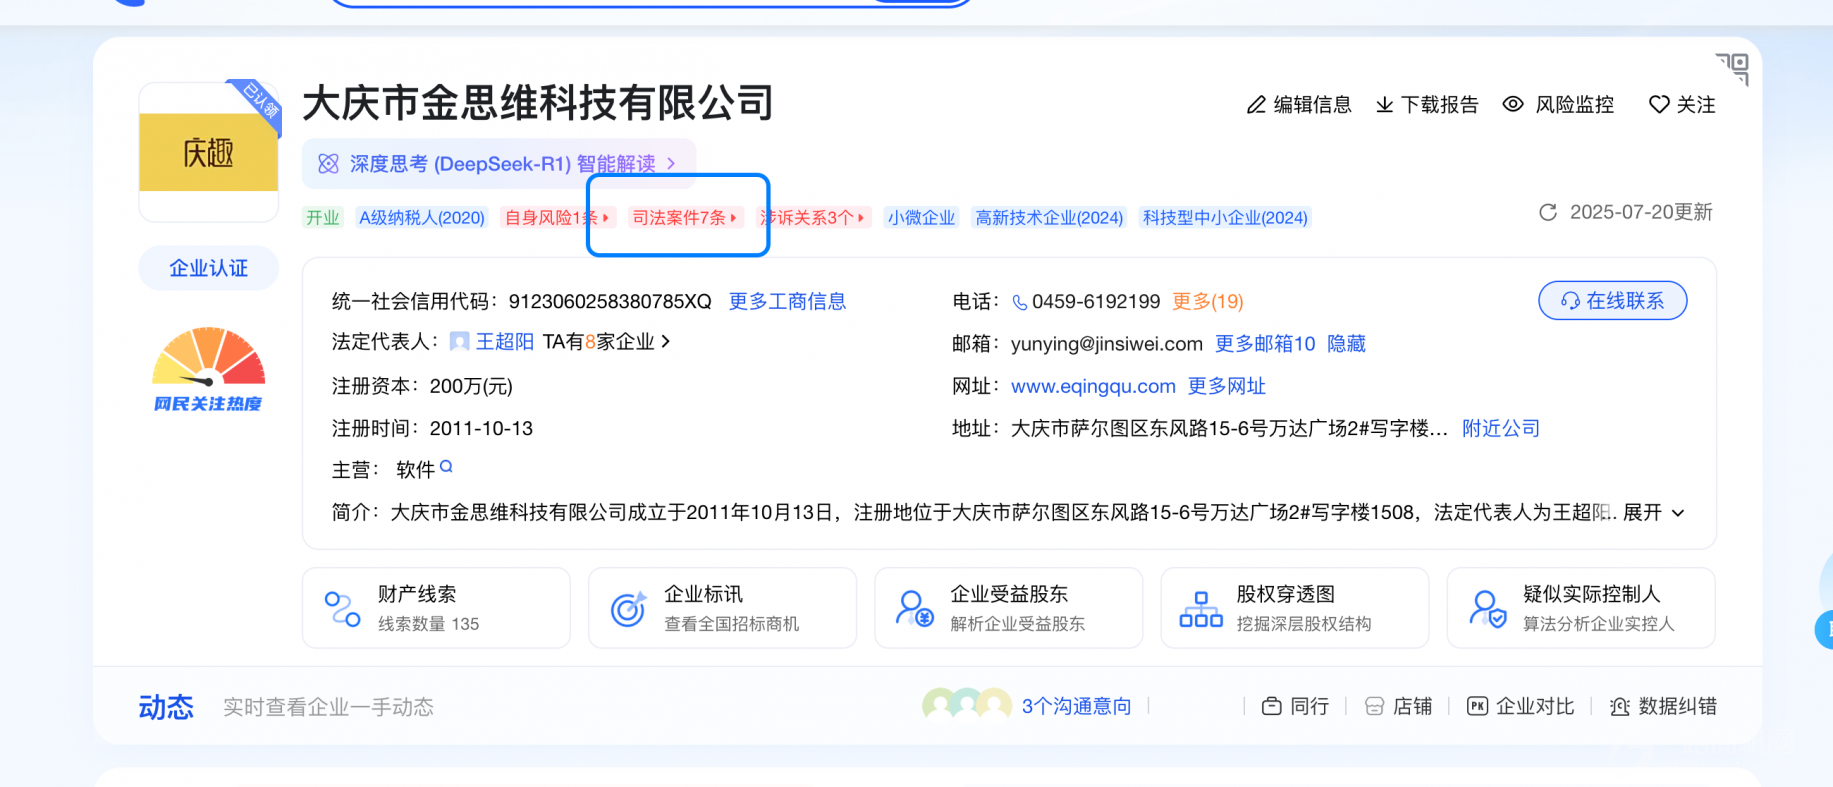Toggle 关注 heart to follow company
1833x787 pixels.
tap(1658, 105)
